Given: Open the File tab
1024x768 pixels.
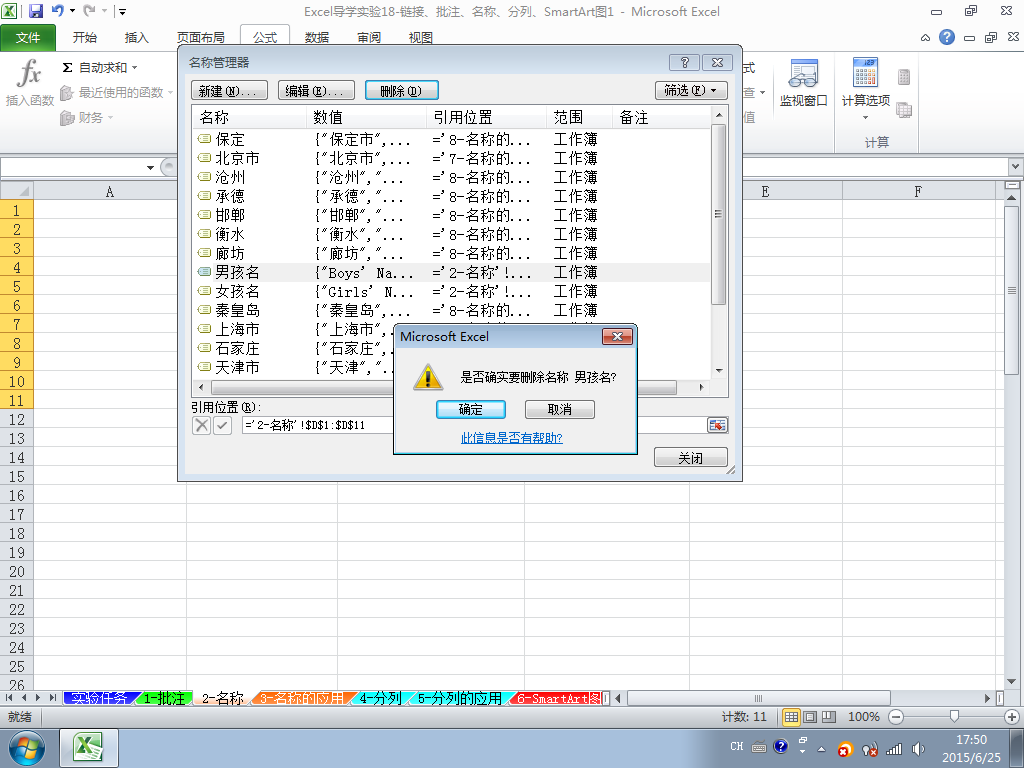Looking at the screenshot, I should pyautogui.click(x=28, y=38).
